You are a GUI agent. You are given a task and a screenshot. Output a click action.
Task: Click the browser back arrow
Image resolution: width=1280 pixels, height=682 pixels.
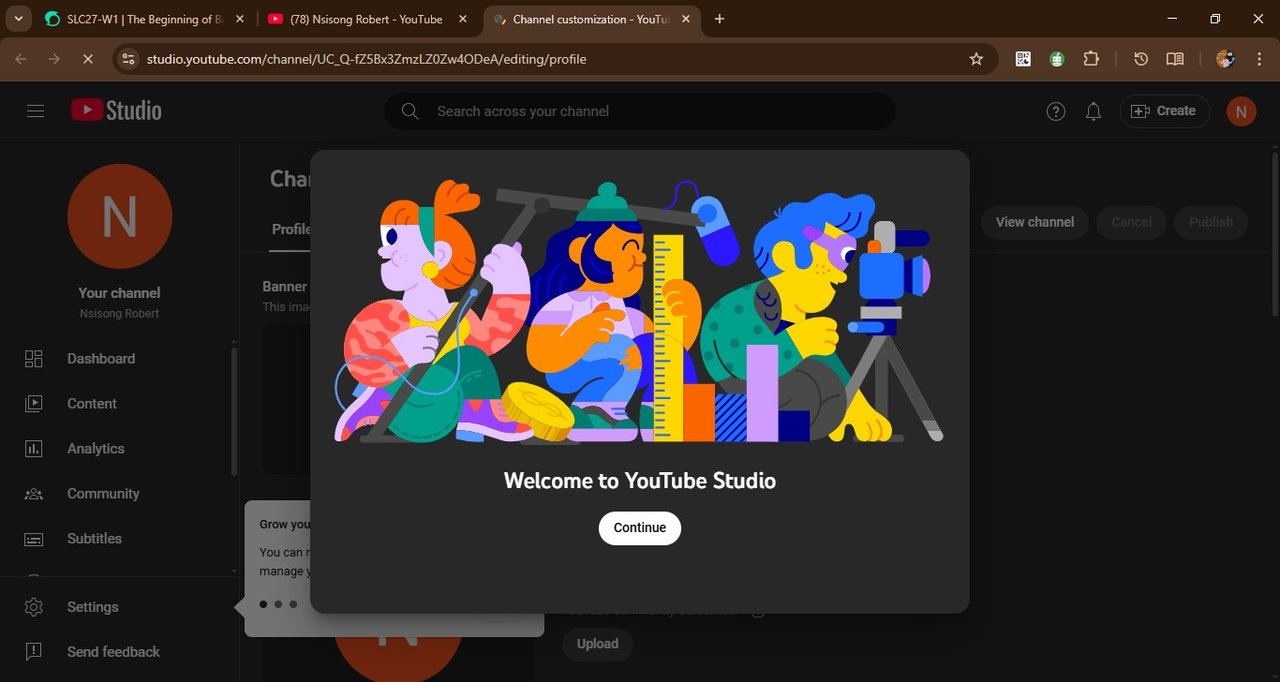pos(21,59)
